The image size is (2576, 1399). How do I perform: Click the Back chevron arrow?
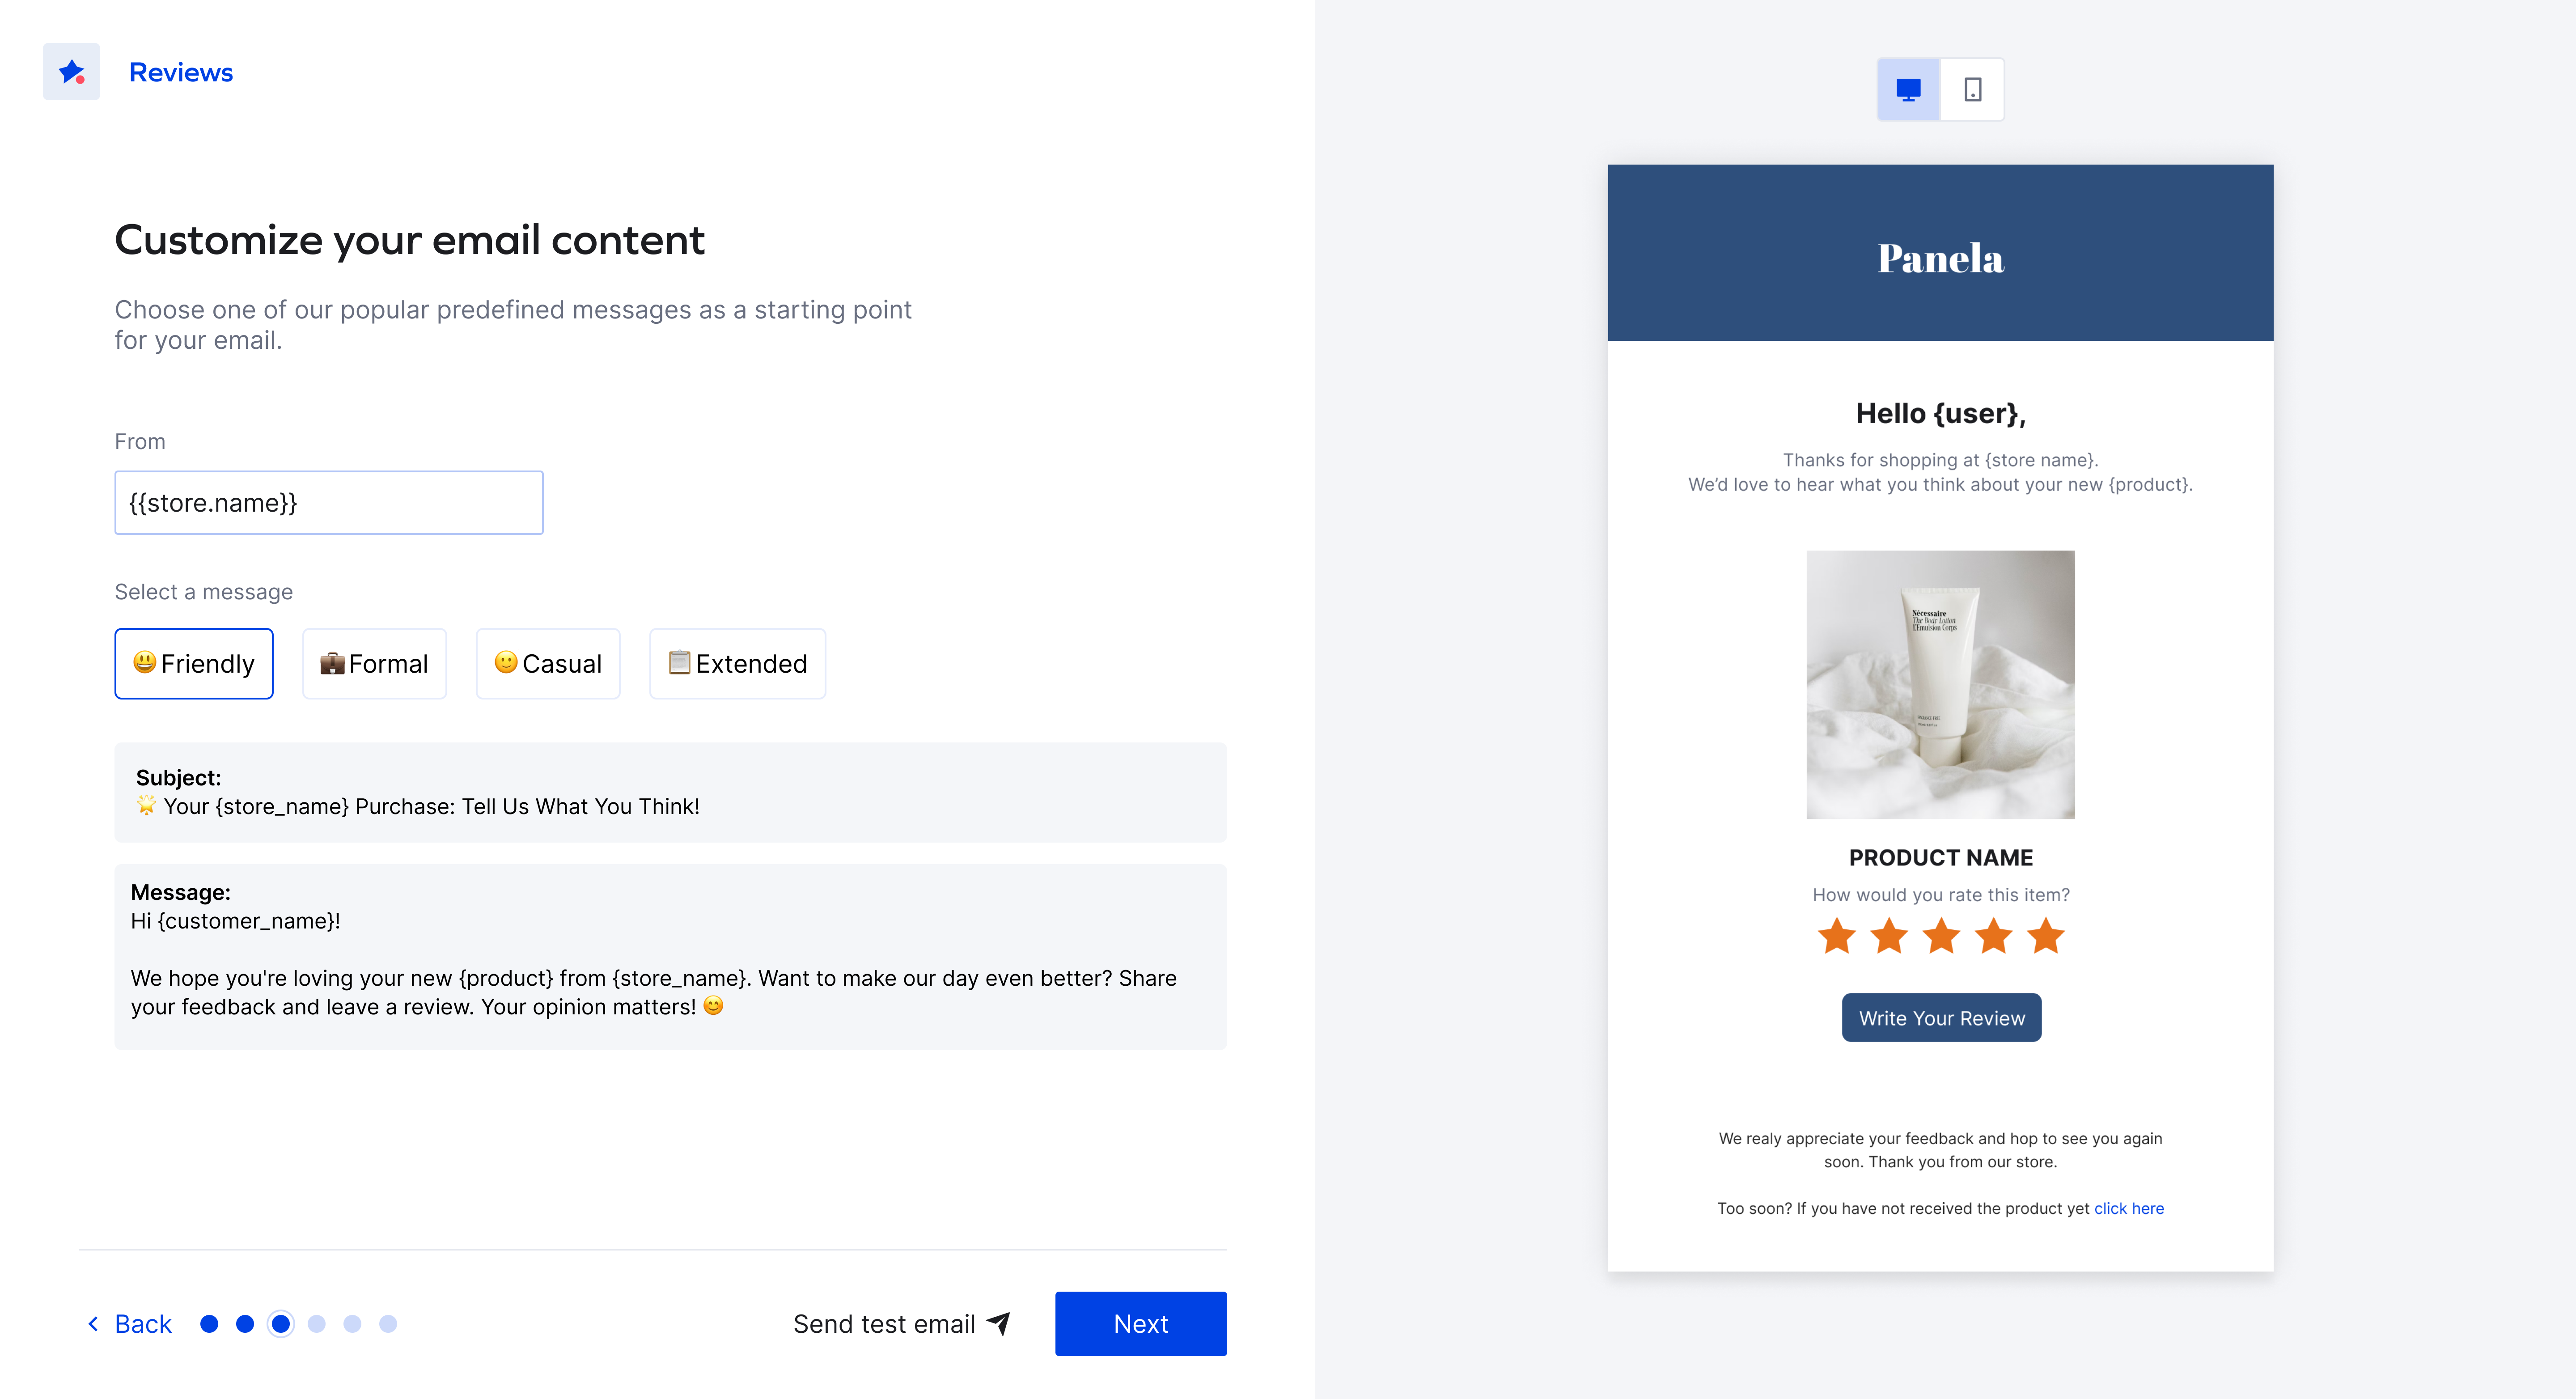coord(93,1324)
